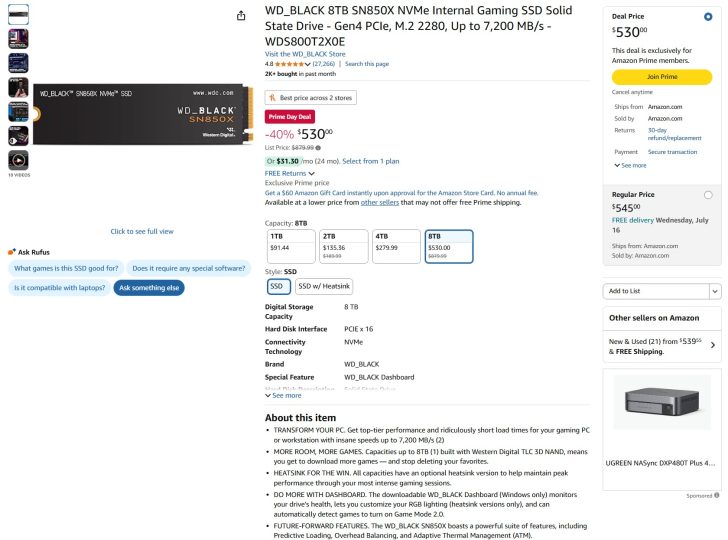The image size is (728, 540).
Task: Select the 2TB capacity option
Action: click(x=344, y=246)
